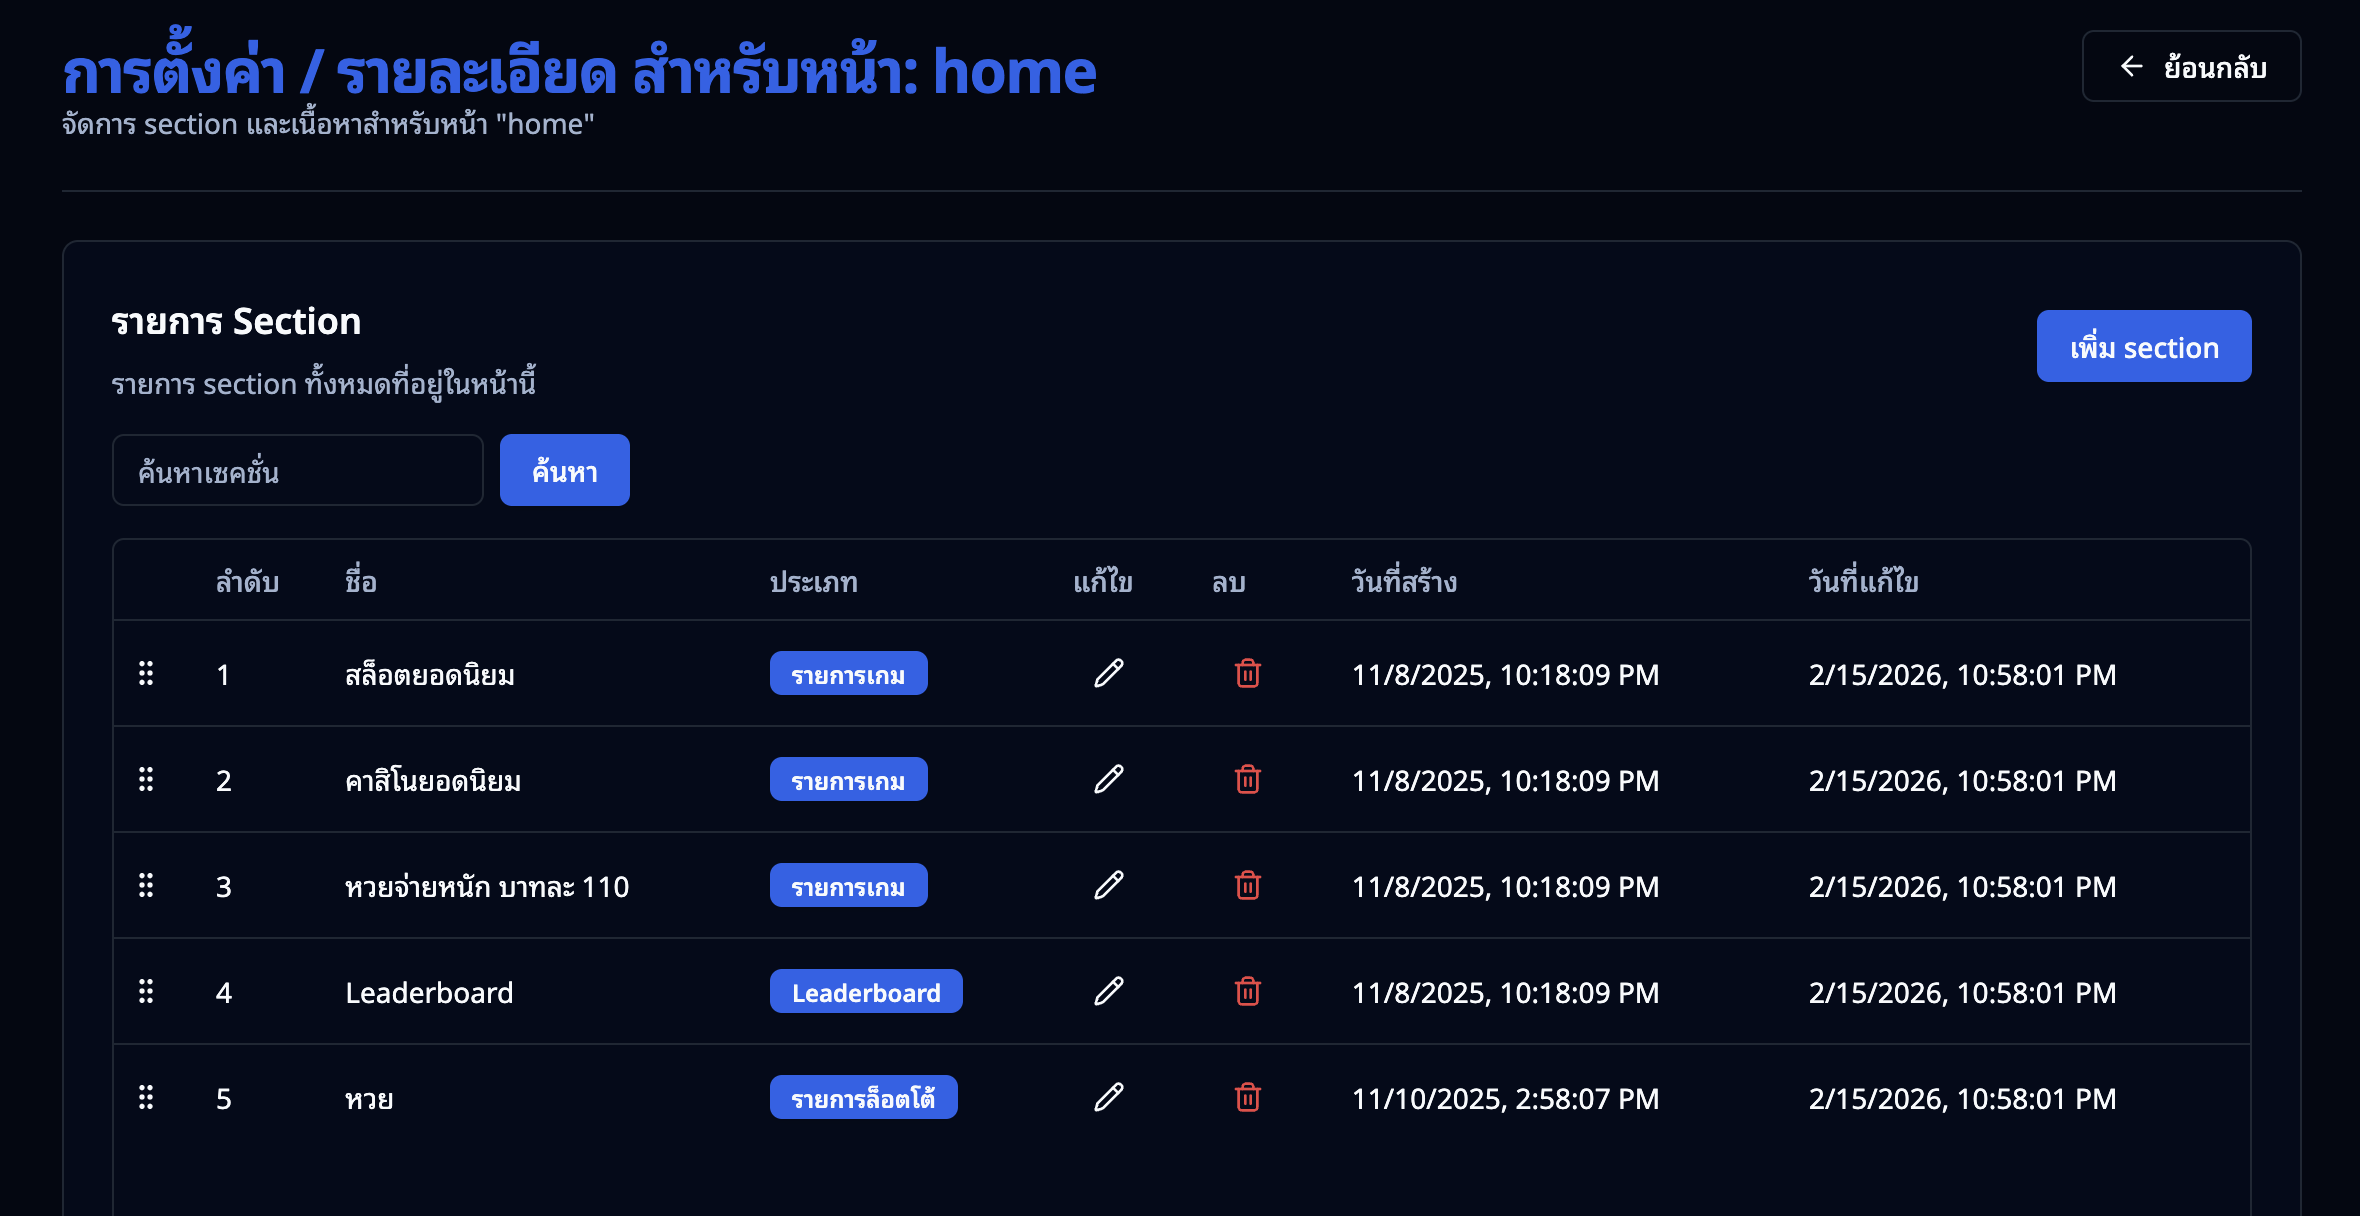Delete the สล็อตยอดนิยม section
Screen dimensions: 2360x1216
[1247, 674]
